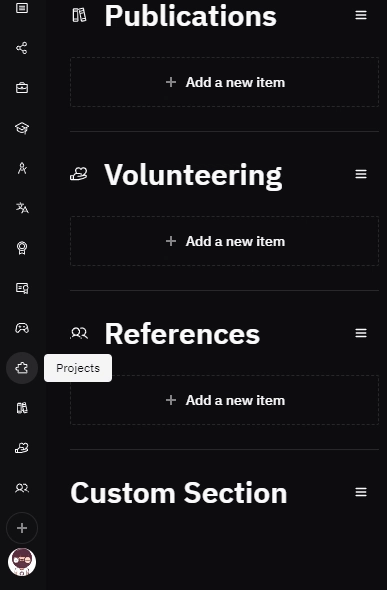Expand Volunteering section hamburger menu
Screen dimensions: 387x590
(361, 174)
